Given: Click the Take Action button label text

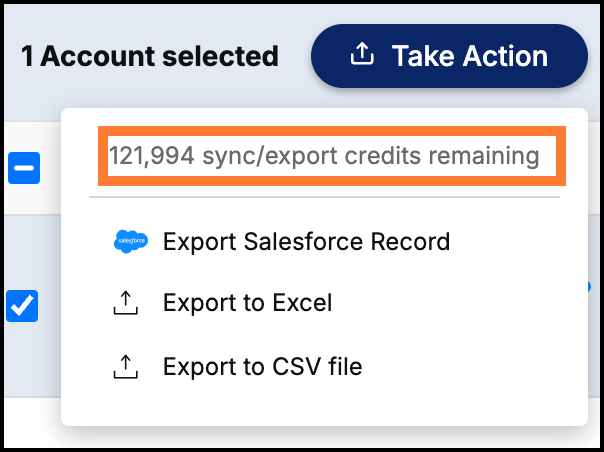Looking at the screenshot, I should (470, 56).
